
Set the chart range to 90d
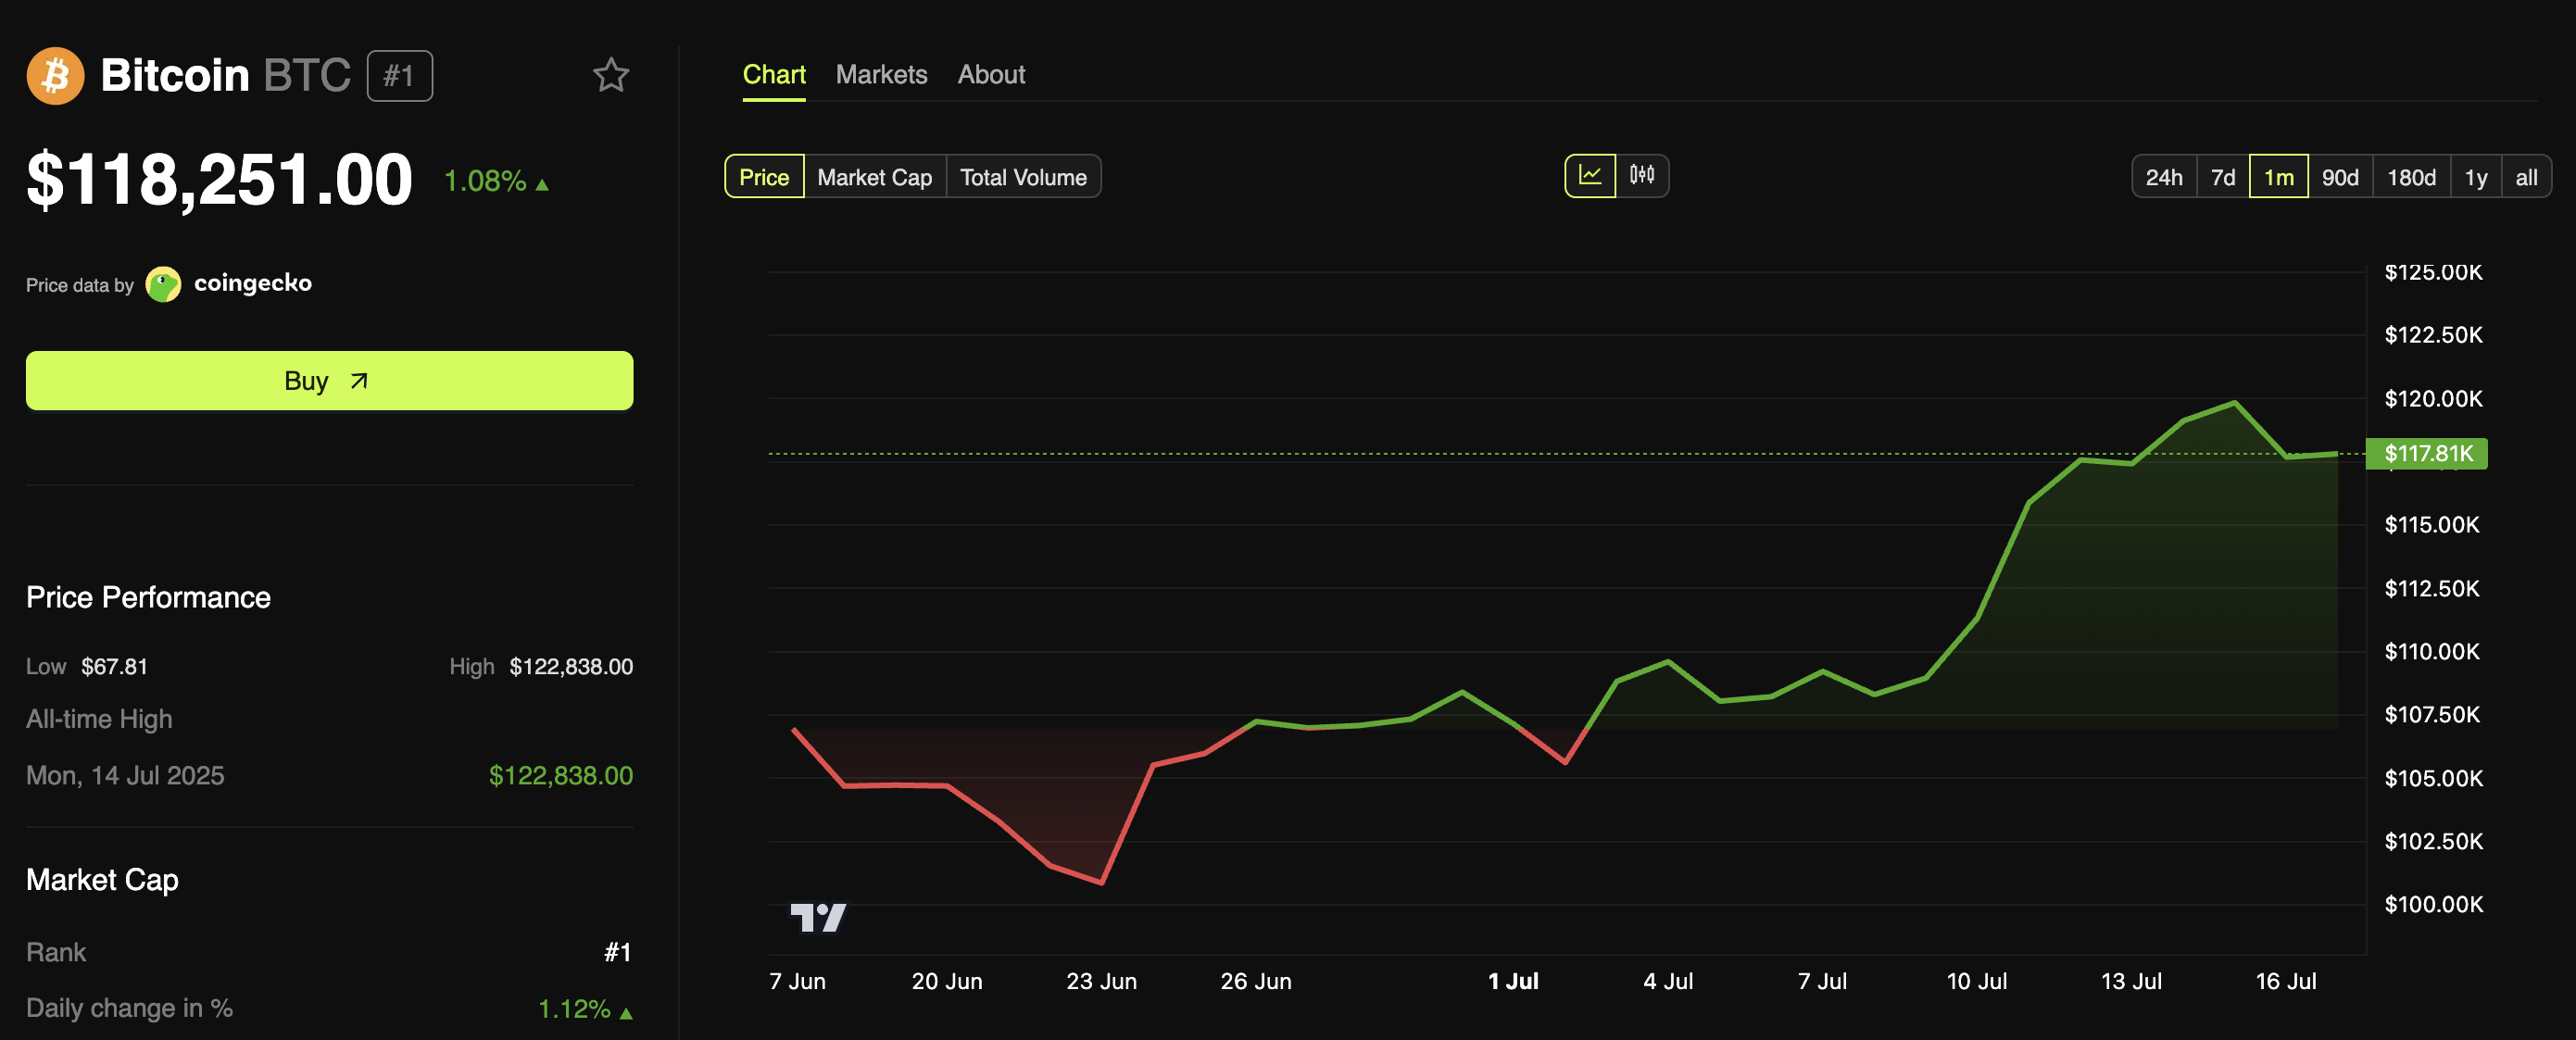2339,177
